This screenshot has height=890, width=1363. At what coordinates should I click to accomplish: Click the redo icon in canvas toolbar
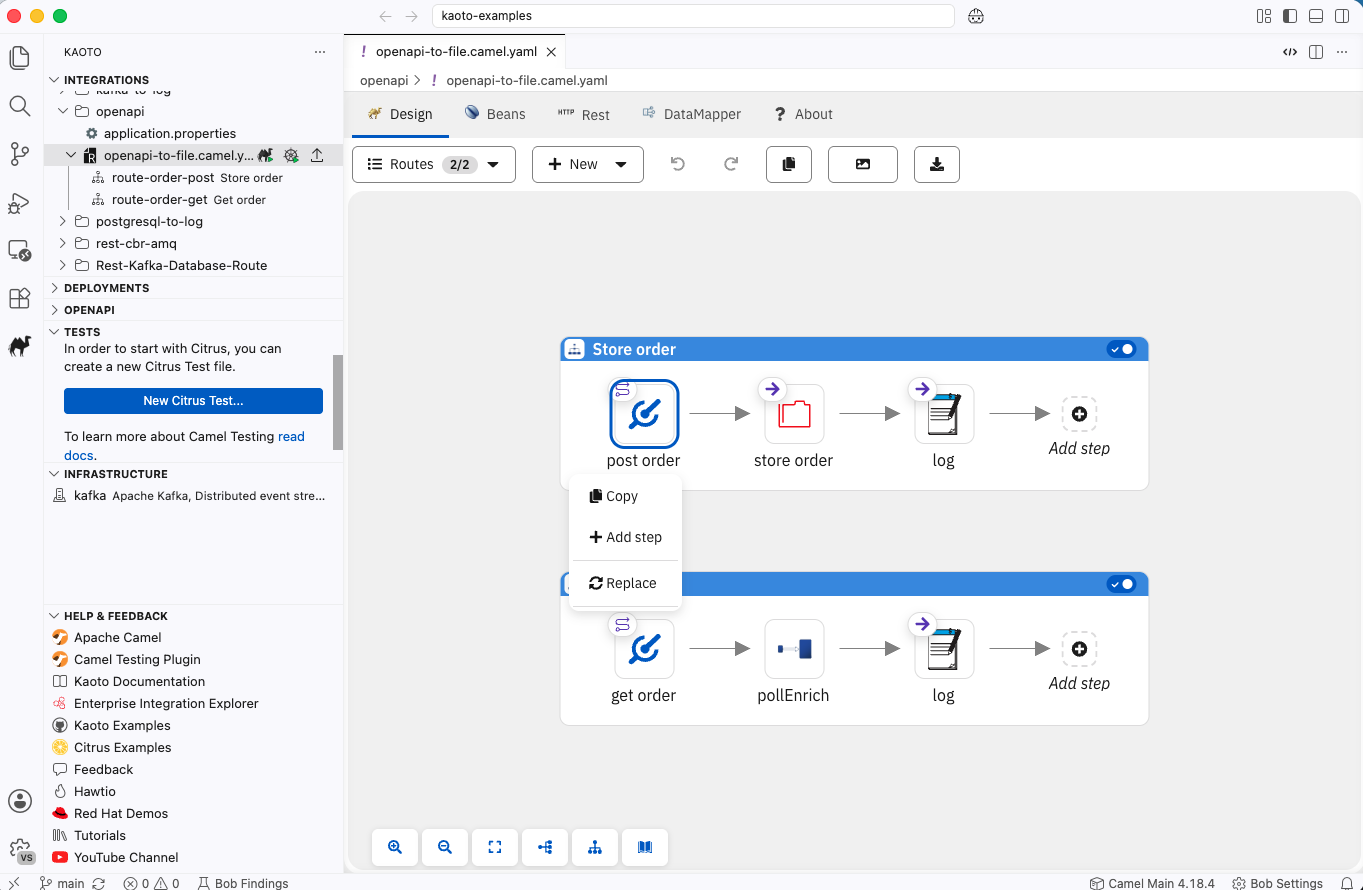[x=731, y=164]
